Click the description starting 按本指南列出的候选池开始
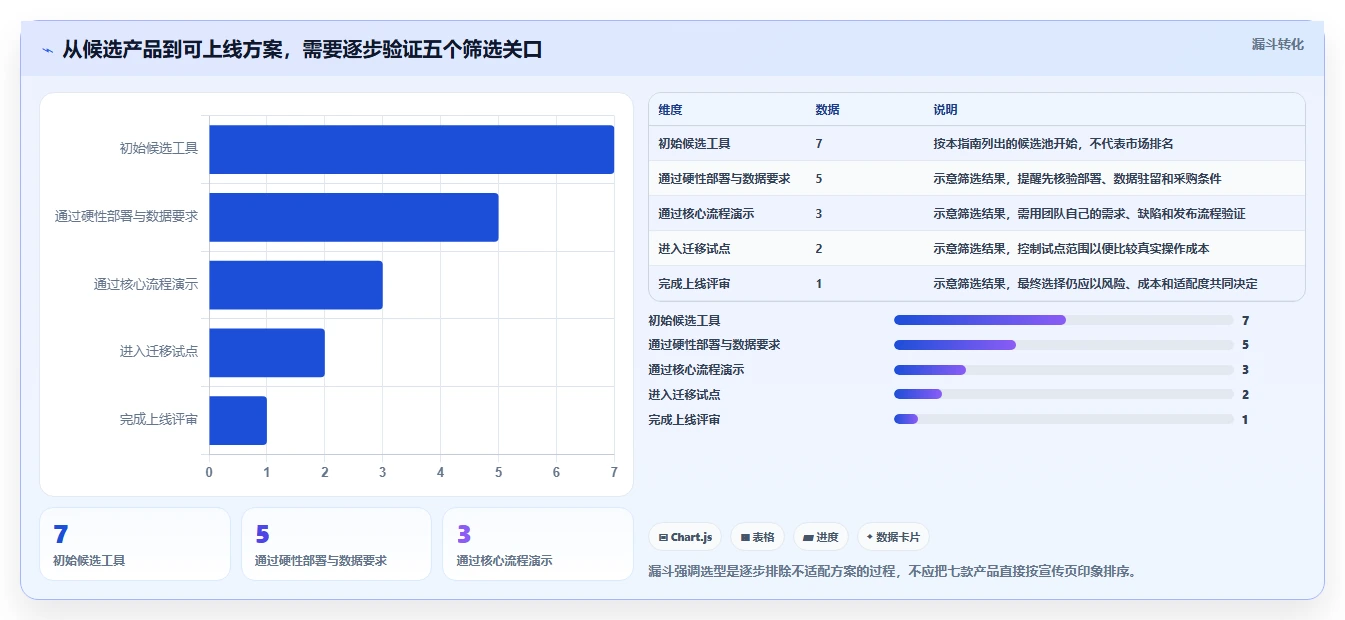 (x=1053, y=144)
